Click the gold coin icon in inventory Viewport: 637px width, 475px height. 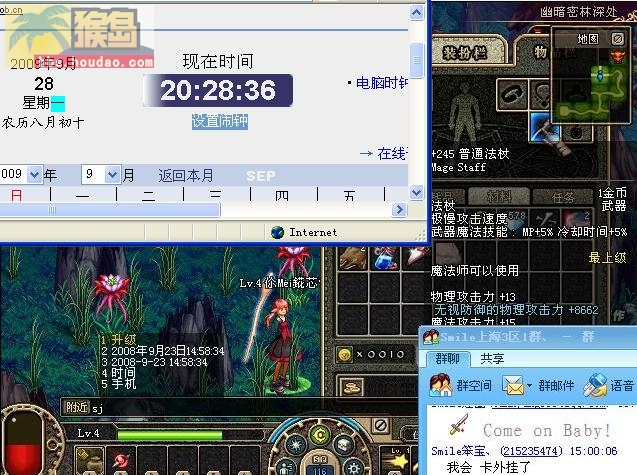coord(344,355)
